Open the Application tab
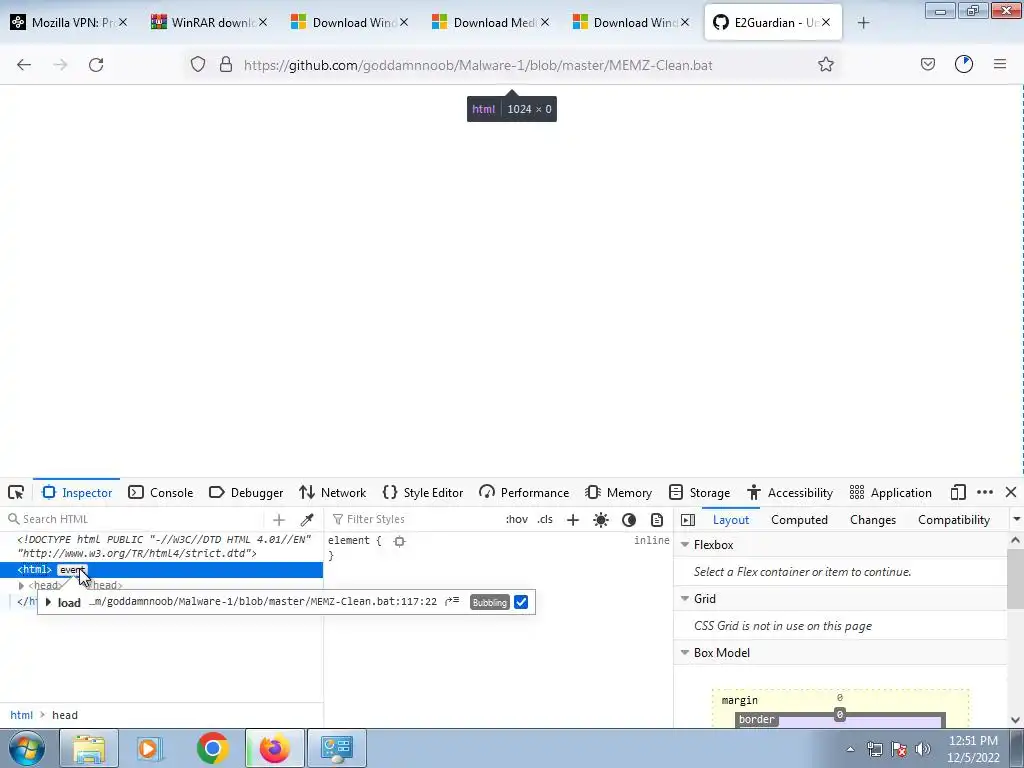The width and height of the screenshot is (1024, 768). [x=891, y=492]
